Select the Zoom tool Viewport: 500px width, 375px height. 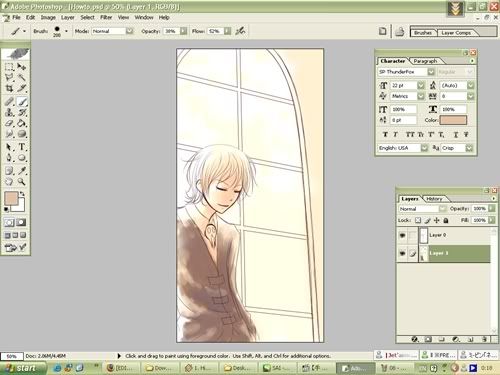pyautogui.click(x=22, y=182)
